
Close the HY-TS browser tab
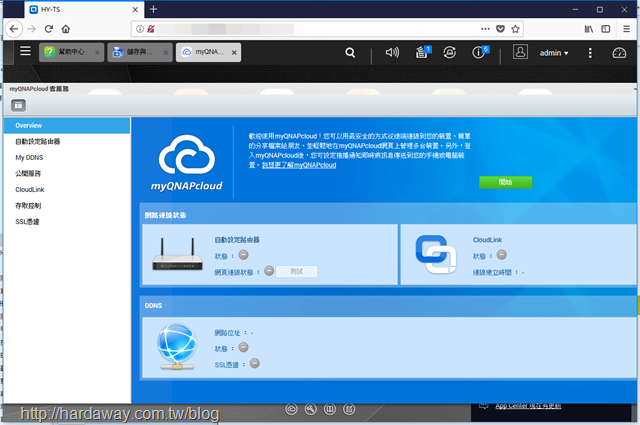click(x=136, y=9)
